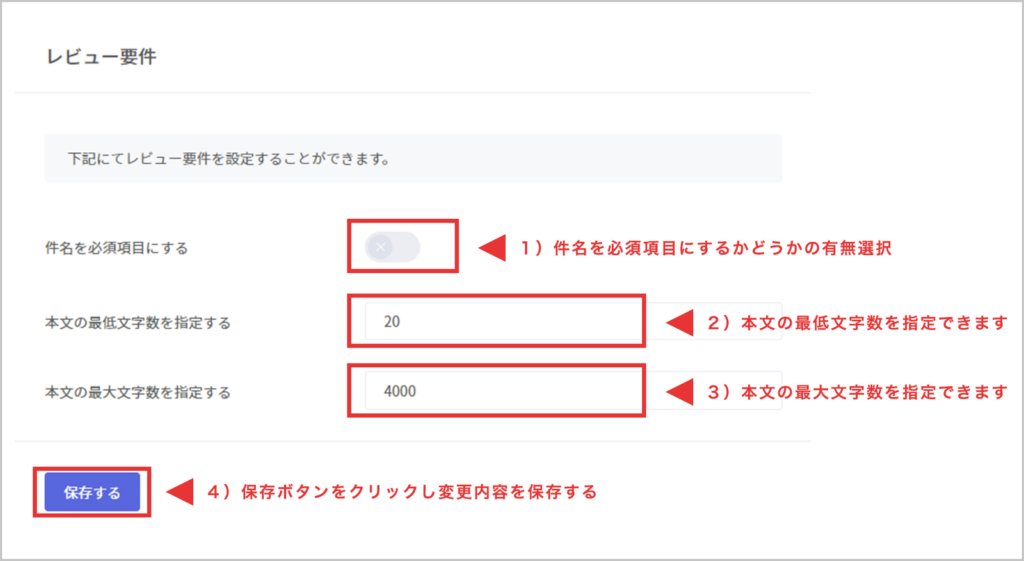Screen dimensions: 1024x561
Task: Click annotation text 1) 件名を必須項目にするかどうかの有無選択
Action: click(x=705, y=248)
